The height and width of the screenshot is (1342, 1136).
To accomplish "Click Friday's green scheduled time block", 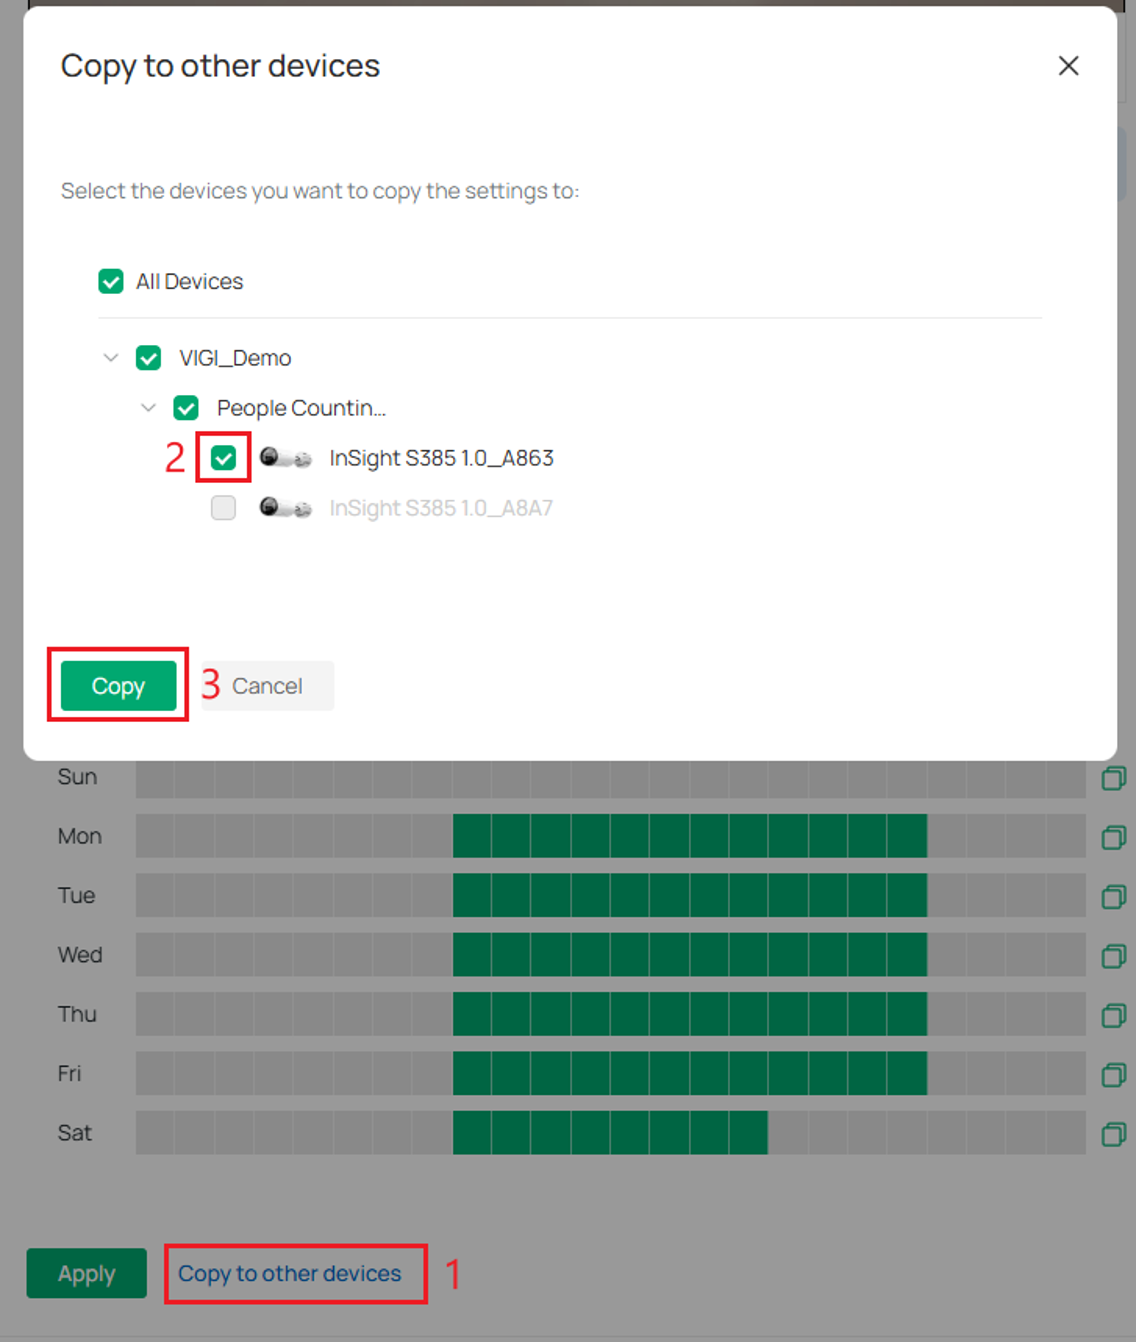I will click(x=690, y=1073).
